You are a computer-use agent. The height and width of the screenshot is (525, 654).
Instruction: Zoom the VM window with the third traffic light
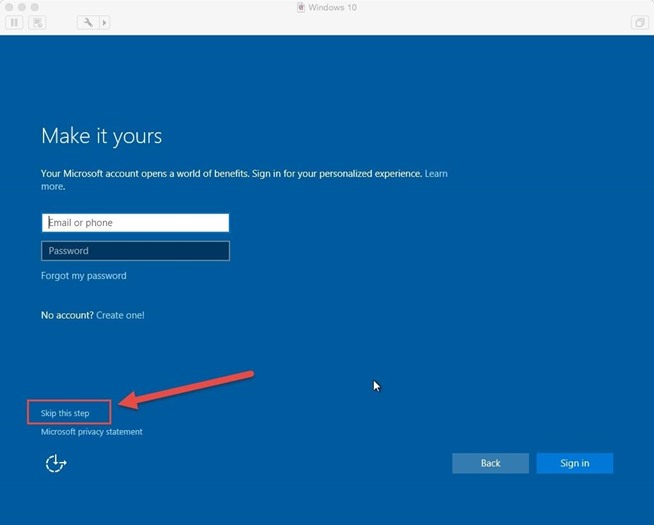click(x=33, y=7)
